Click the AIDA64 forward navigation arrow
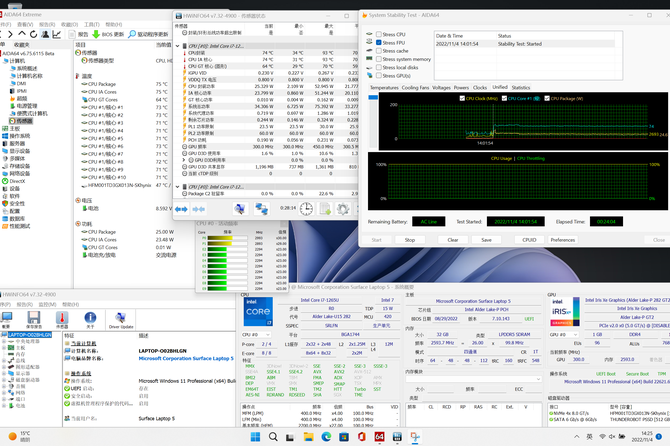The image size is (670, 446). pyautogui.click(x=10, y=34)
